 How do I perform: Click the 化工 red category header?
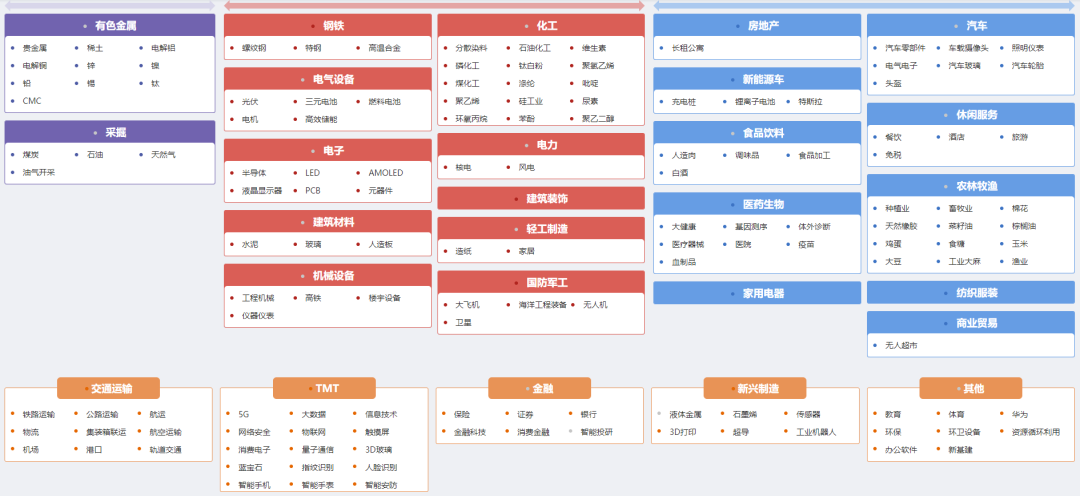pos(541,25)
